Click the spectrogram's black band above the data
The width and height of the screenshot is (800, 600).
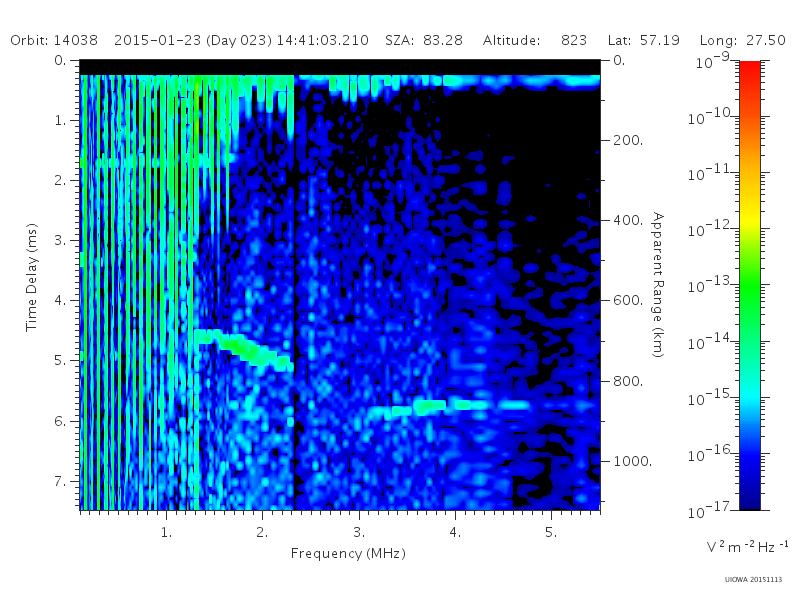[x=340, y=67]
